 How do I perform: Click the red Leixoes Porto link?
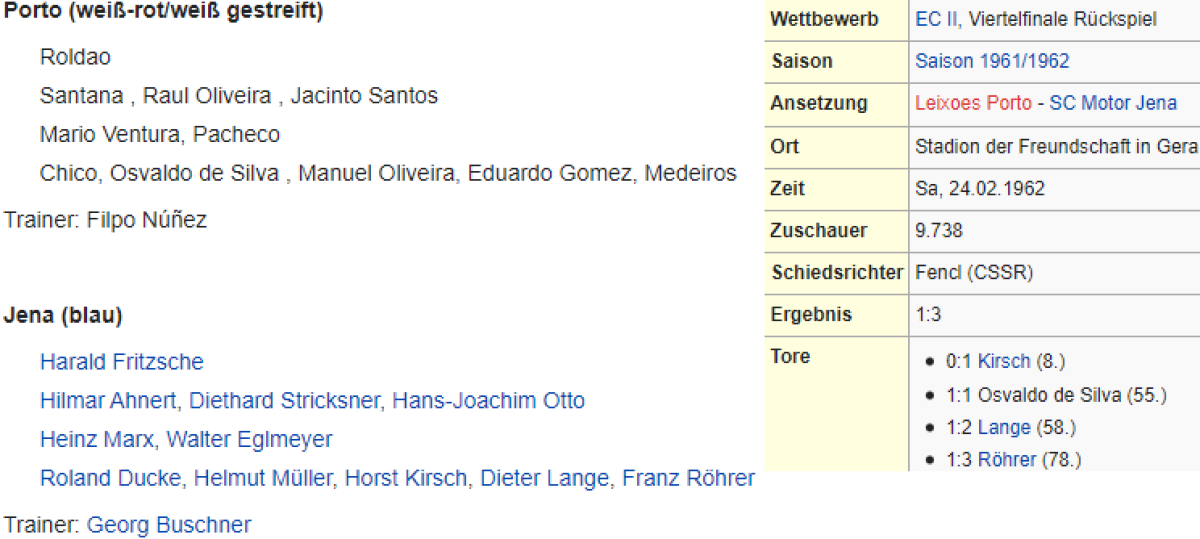tap(973, 103)
